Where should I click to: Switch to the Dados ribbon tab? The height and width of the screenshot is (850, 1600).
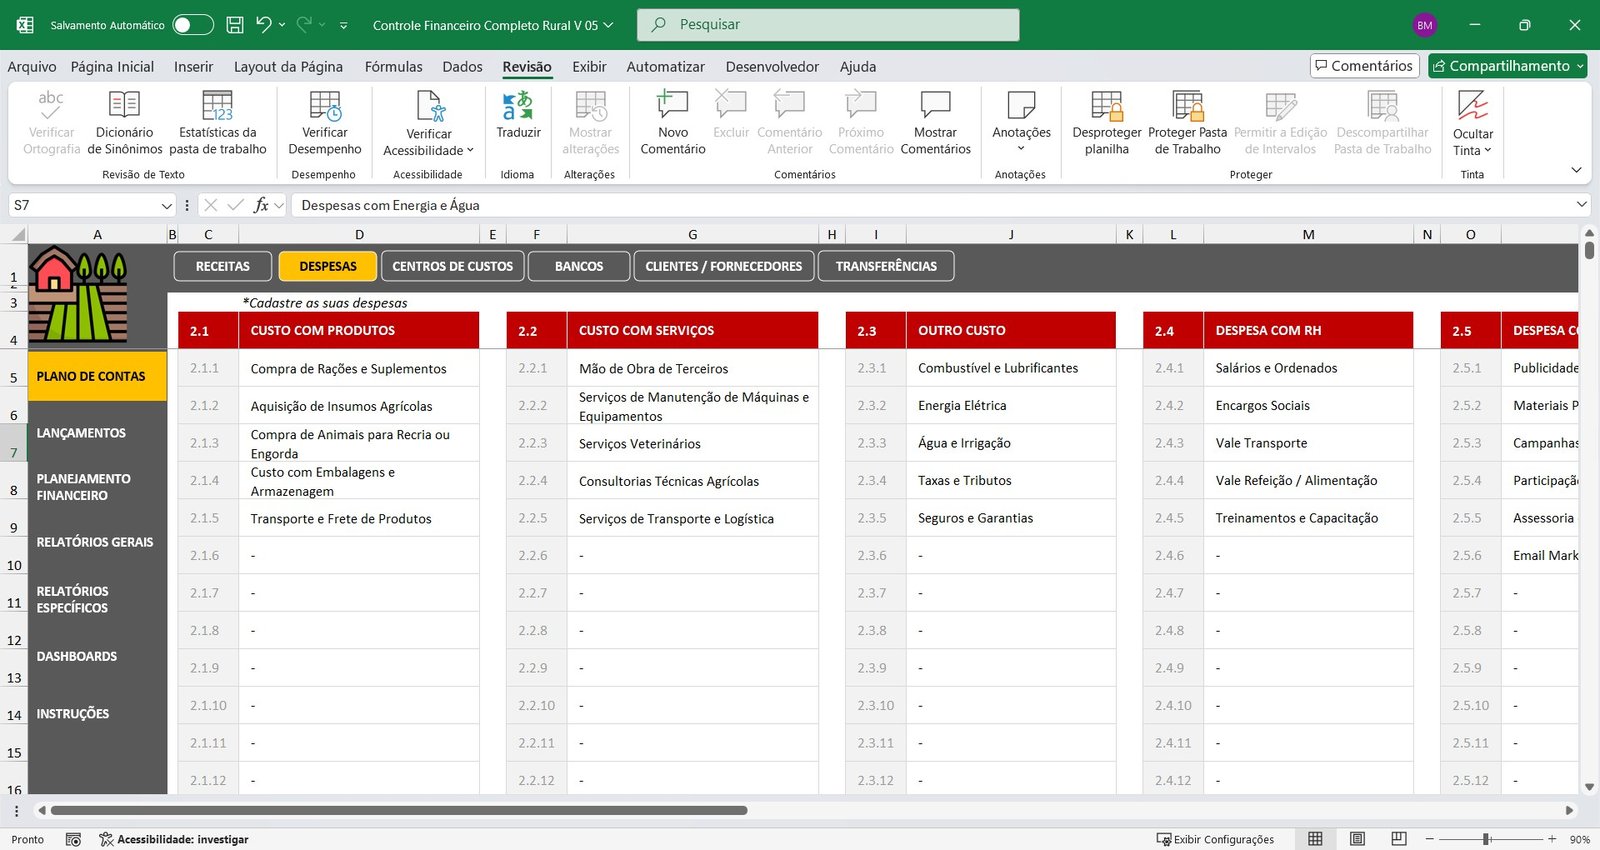[x=462, y=67]
